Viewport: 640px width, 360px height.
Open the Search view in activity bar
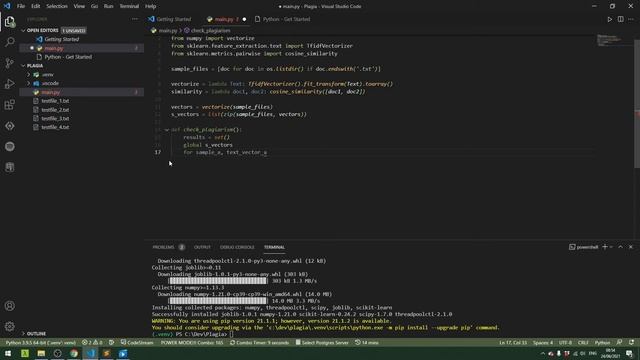9,42
